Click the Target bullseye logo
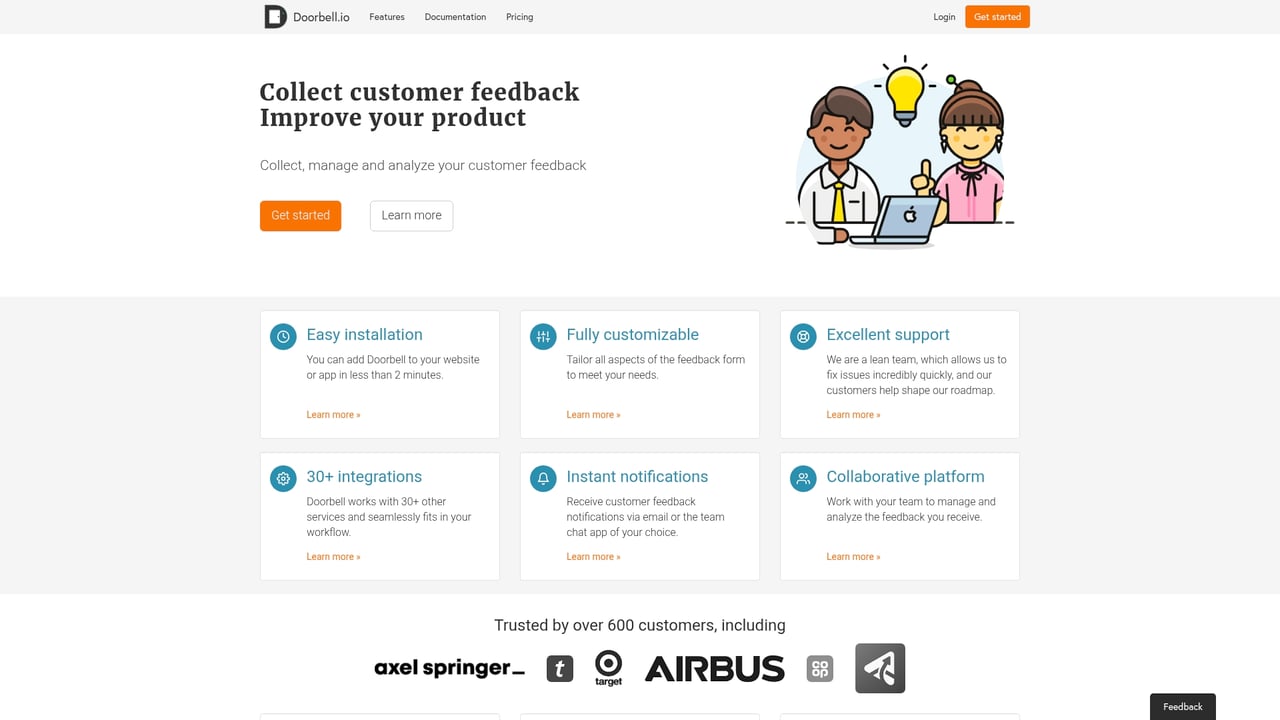Screen dimensions: 1280x720 click(x=608, y=667)
